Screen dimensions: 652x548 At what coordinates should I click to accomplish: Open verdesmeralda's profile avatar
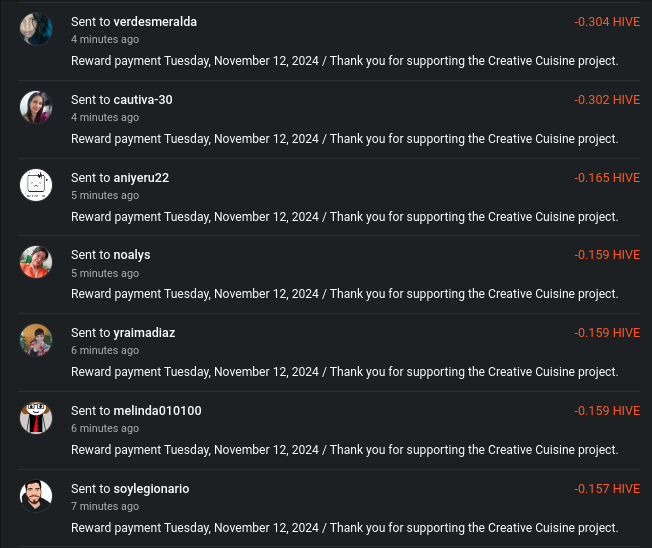click(36, 29)
